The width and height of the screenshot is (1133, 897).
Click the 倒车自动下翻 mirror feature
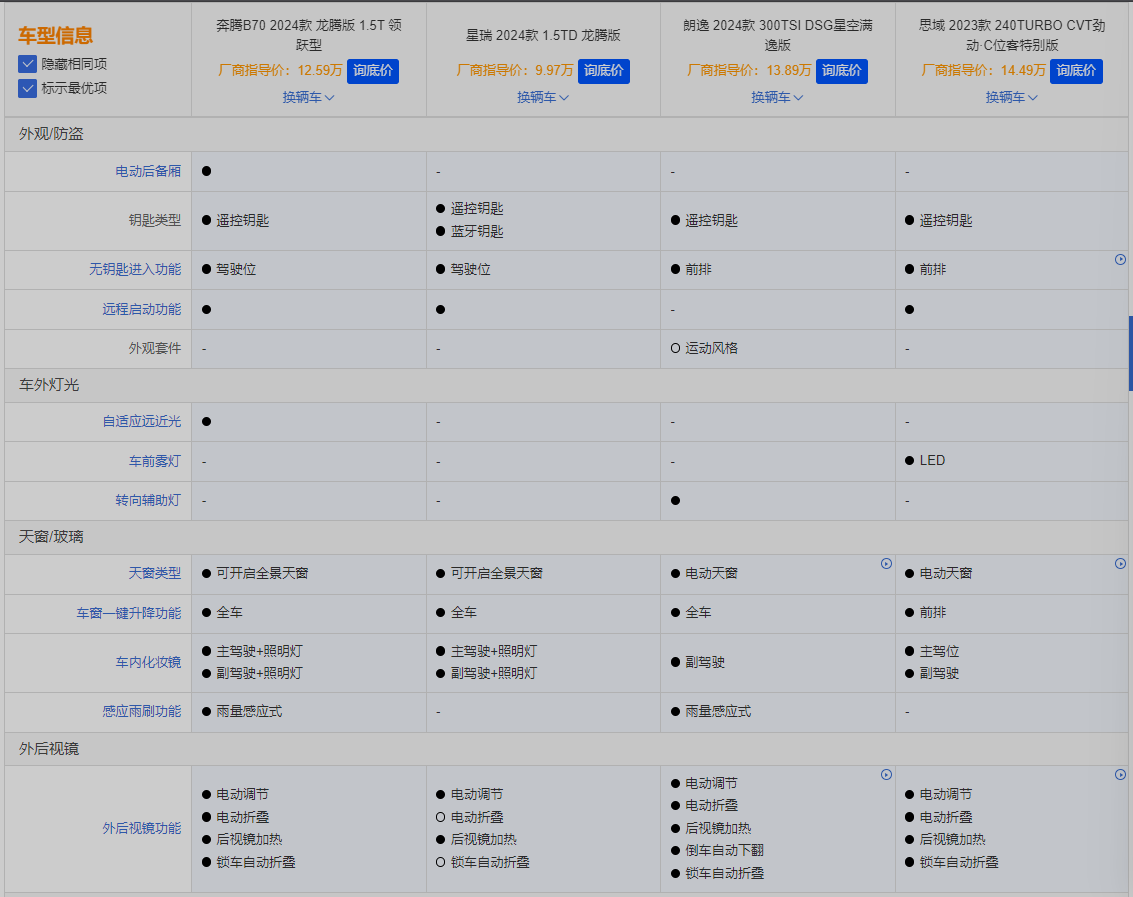(x=725, y=851)
